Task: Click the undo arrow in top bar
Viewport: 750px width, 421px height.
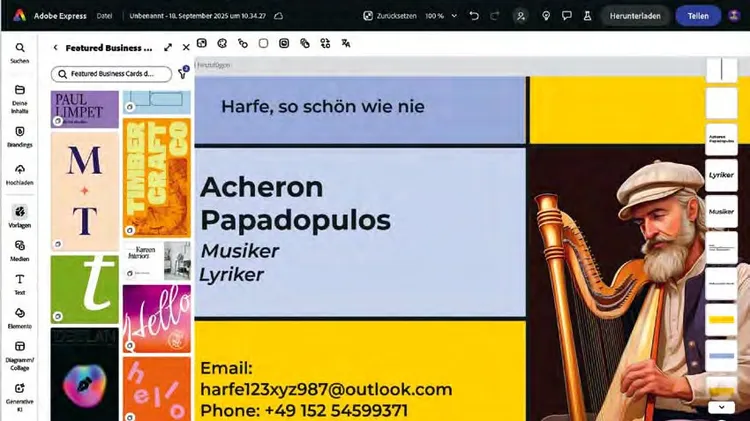Action: 474,16
